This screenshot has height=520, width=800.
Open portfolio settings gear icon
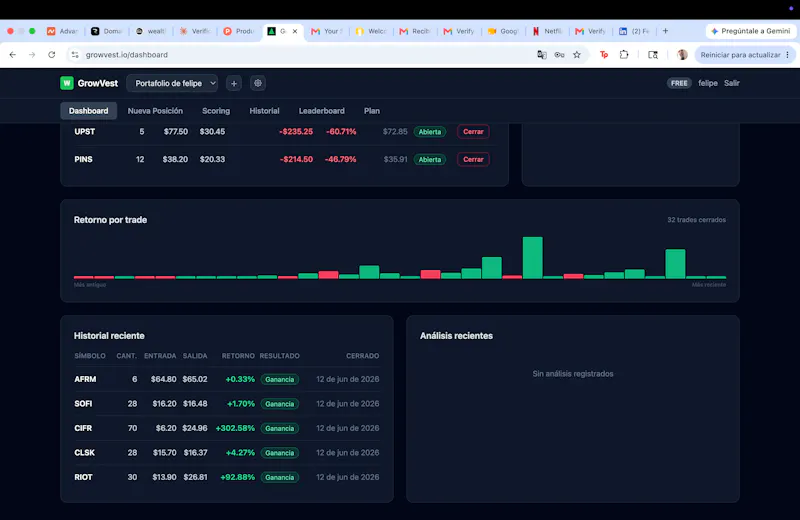[258, 83]
